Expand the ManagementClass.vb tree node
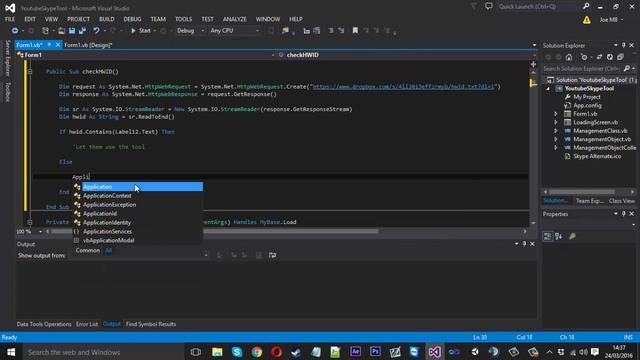The height and width of the screenshot is (360, 640). (x=556, y=131)
